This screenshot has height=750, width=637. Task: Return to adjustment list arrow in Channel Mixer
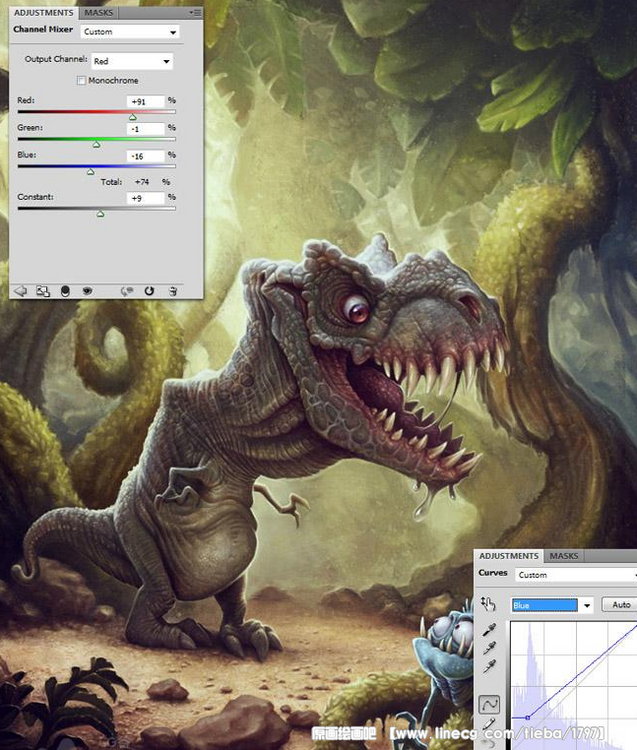[20, 291]
